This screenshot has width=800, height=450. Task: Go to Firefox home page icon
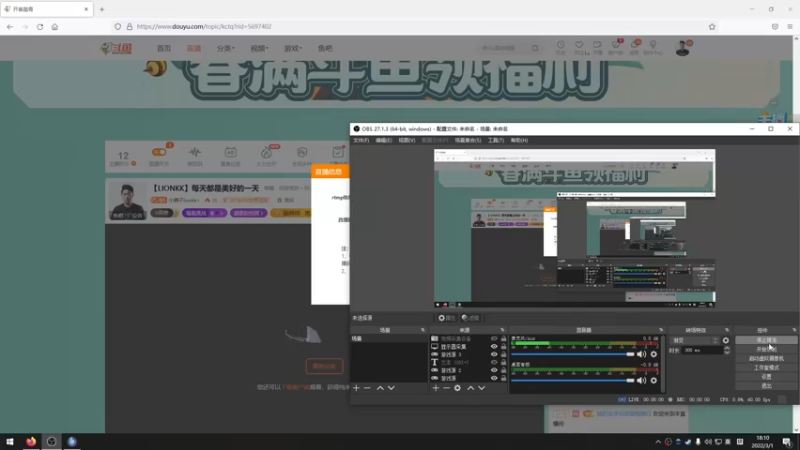pyautogui.click(x=55, y=27)
